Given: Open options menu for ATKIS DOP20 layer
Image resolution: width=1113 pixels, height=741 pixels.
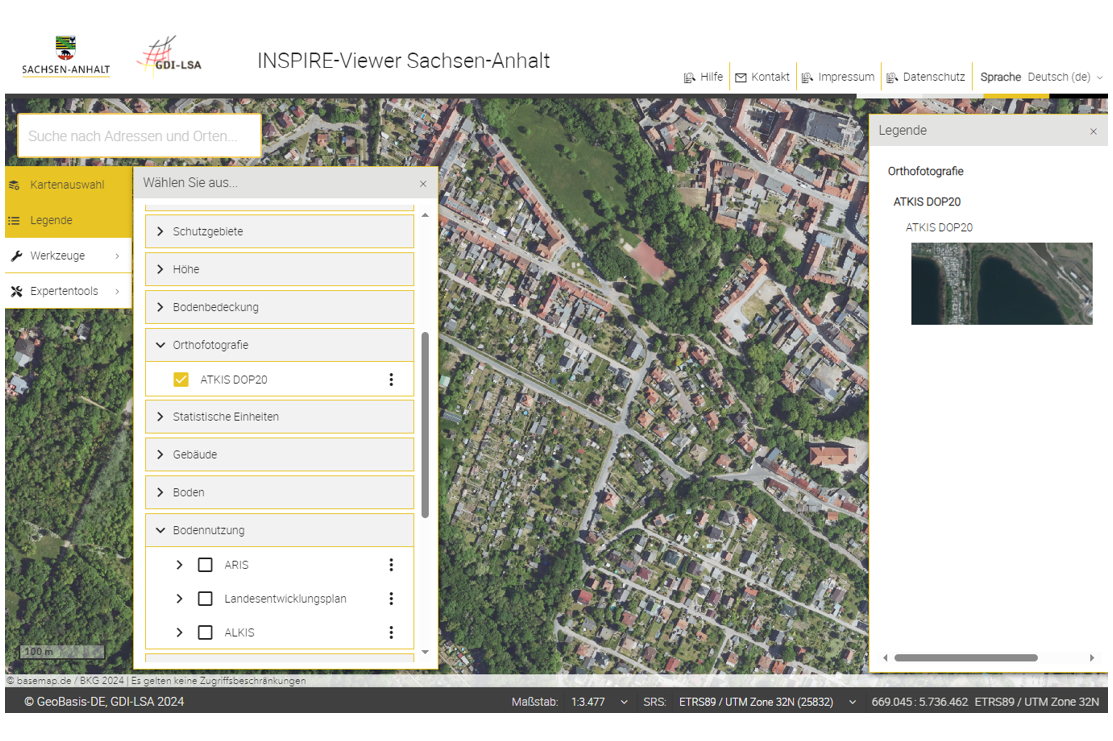Looking at the screenshot, I should 391,380.
